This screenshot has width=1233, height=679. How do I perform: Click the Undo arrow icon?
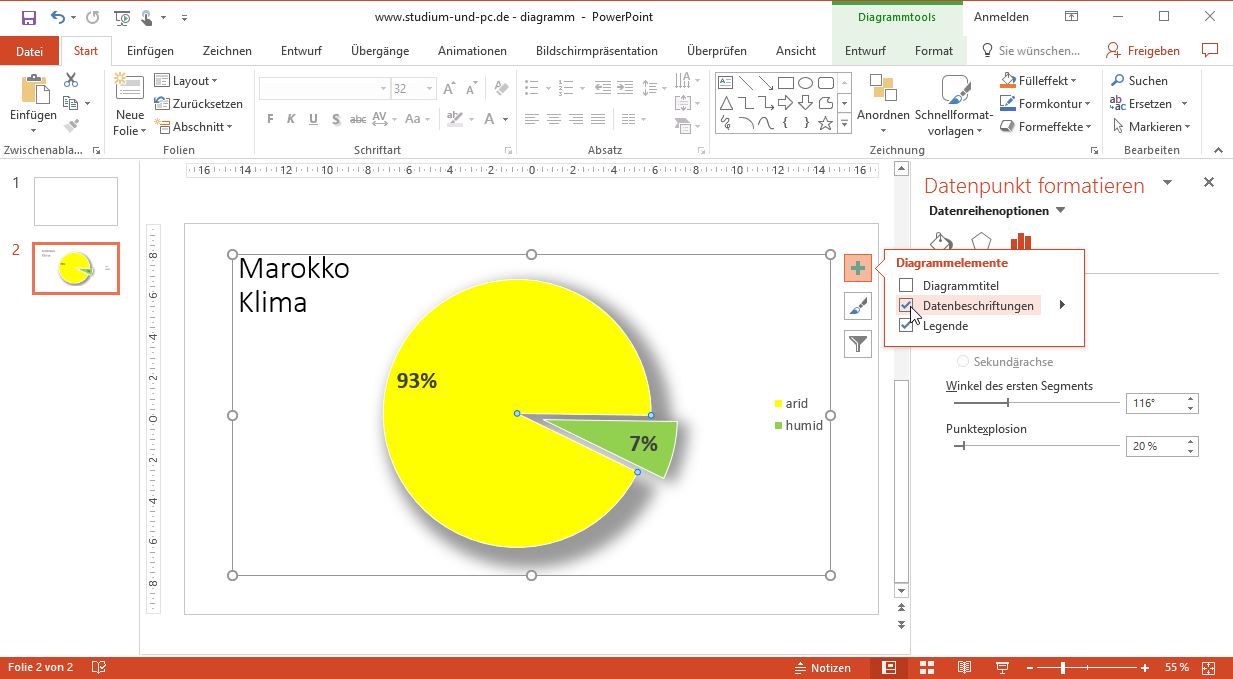tap(58, 17)
